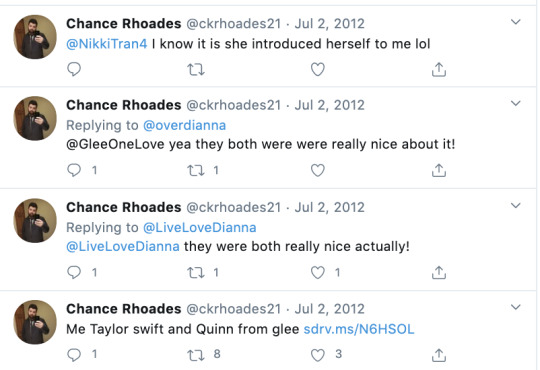Retweet the 'yea they both were' tweet

(x=196, y=171)
